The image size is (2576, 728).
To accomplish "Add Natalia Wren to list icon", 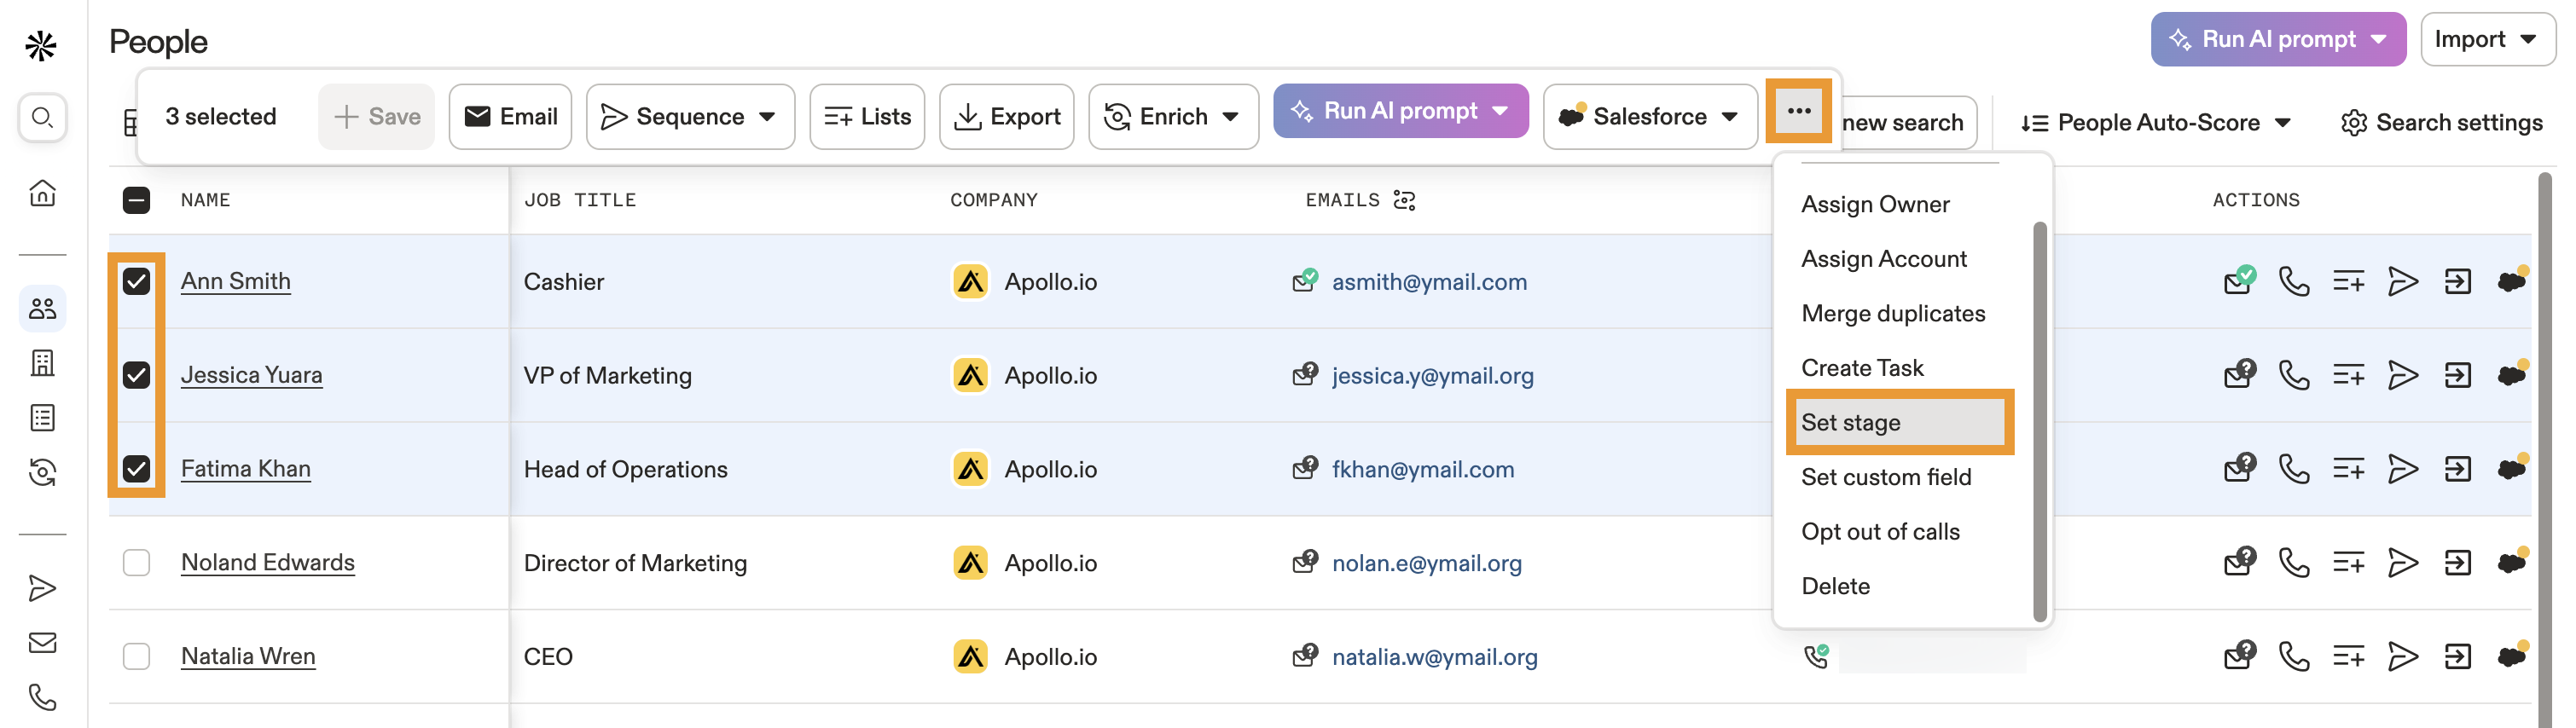I will pos(2349,657).
